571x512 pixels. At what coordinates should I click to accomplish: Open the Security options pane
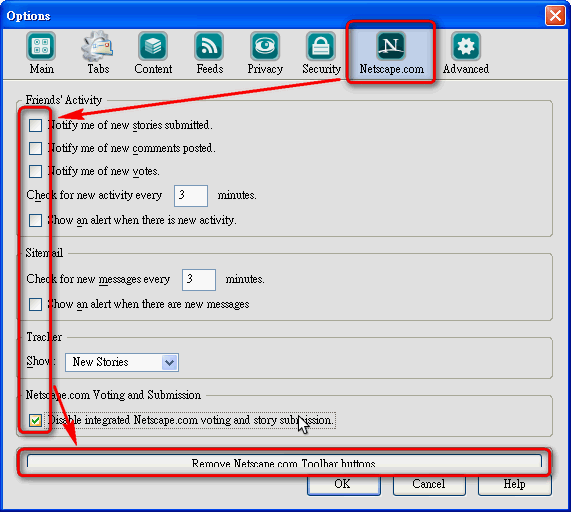[x=321, y=53]
